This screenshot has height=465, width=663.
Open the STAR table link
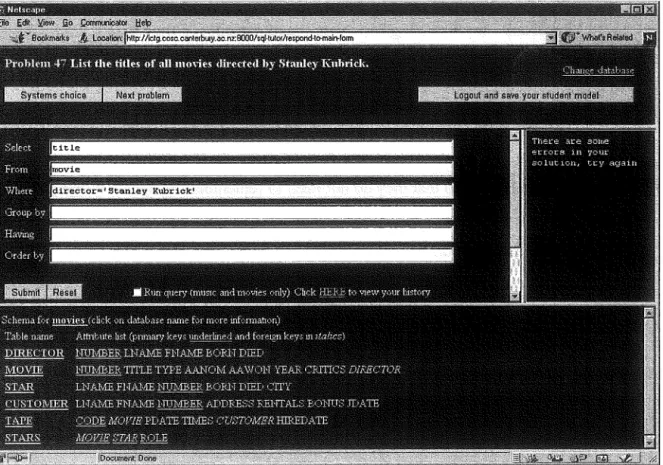(19, 387)
